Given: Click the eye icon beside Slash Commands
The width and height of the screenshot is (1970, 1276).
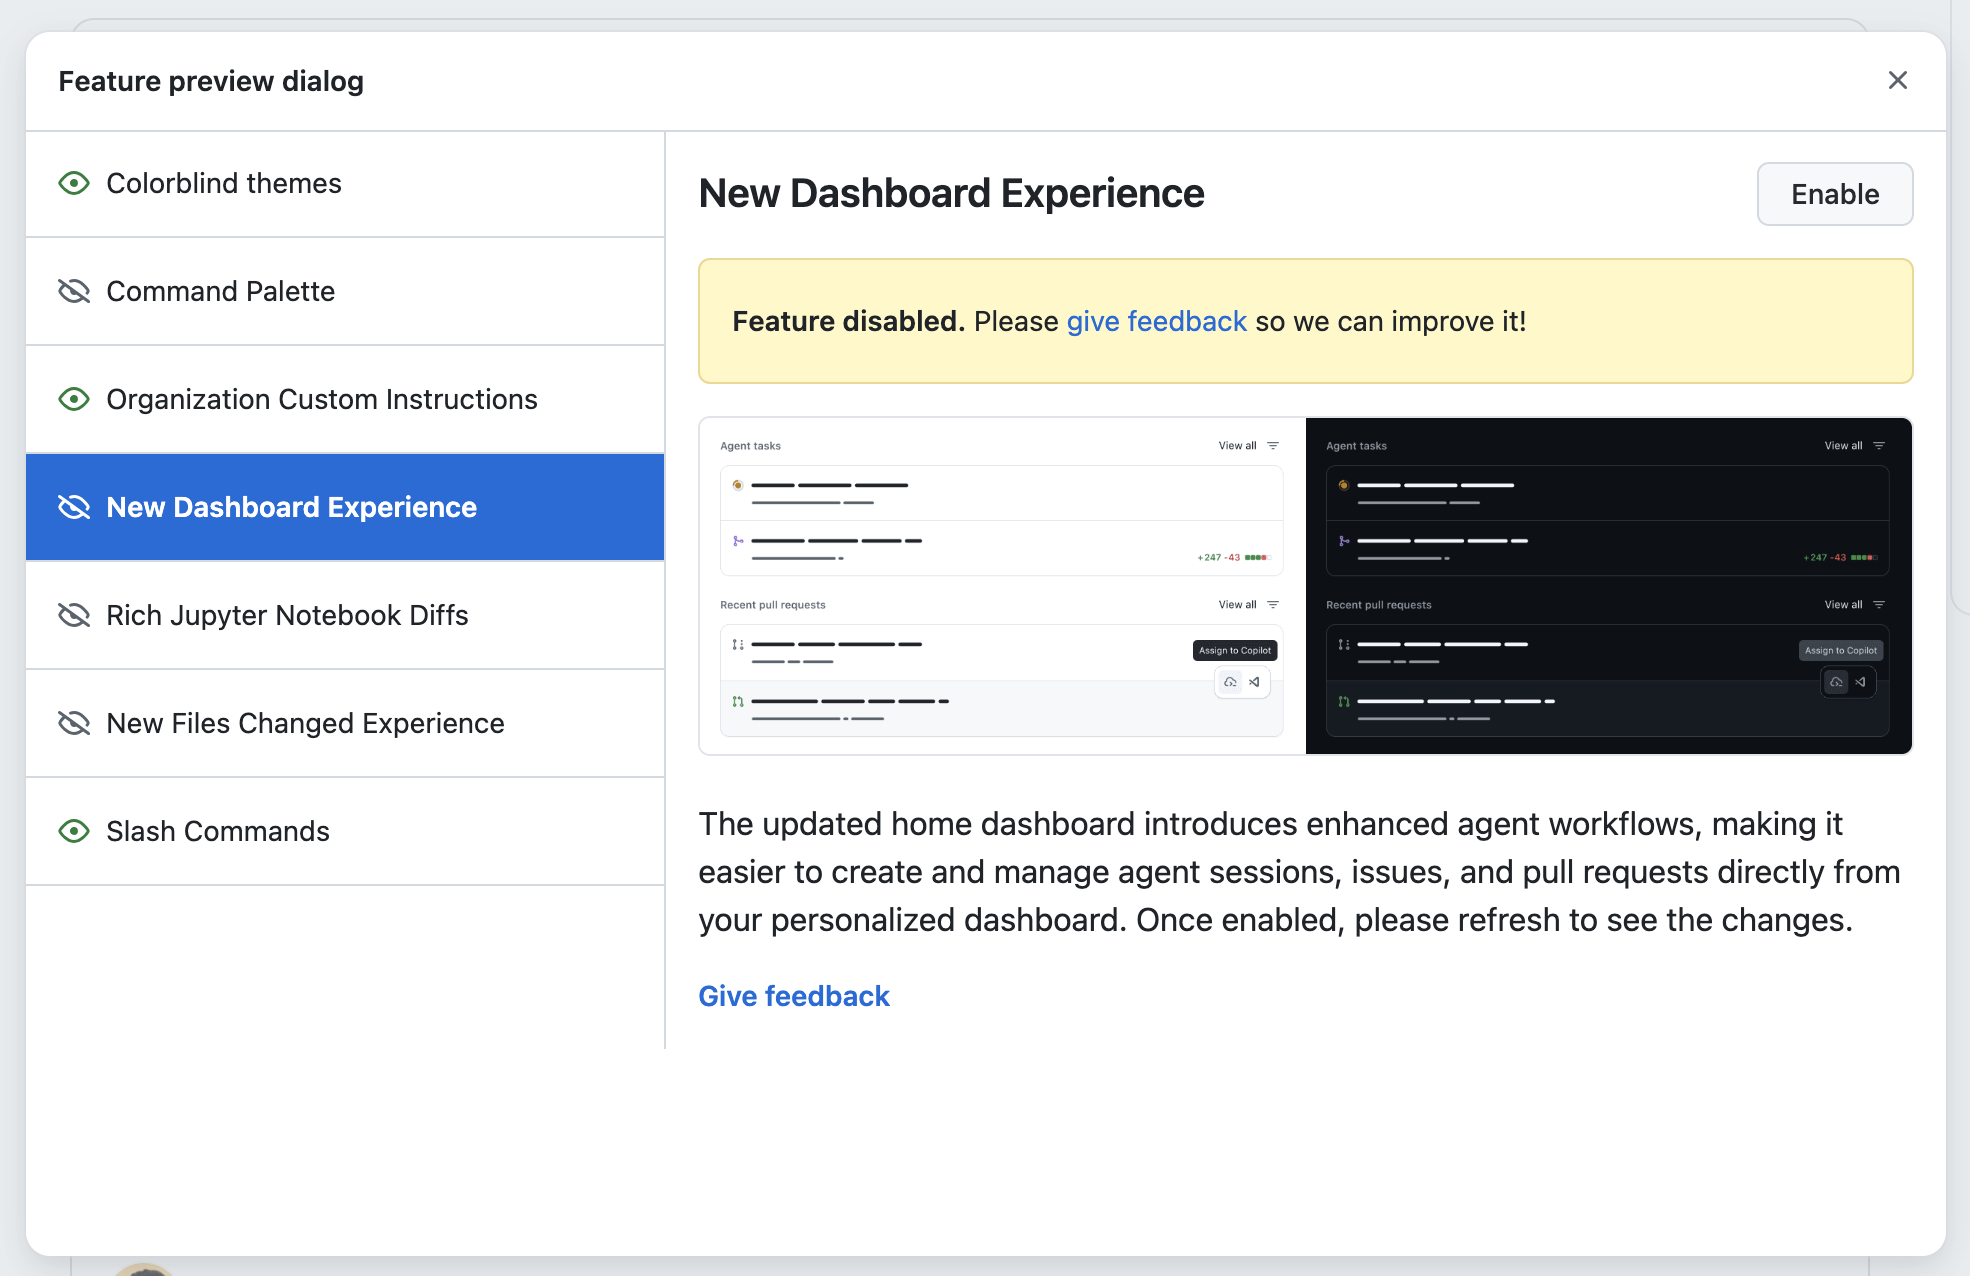Looking at the screenshot, I should point(74,831).
